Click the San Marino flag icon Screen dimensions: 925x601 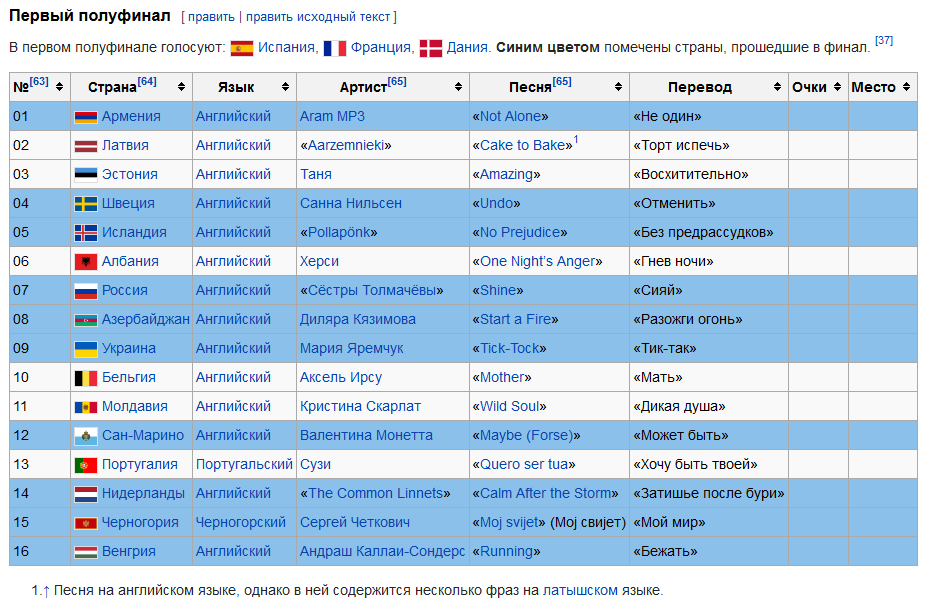click(85, 436)
